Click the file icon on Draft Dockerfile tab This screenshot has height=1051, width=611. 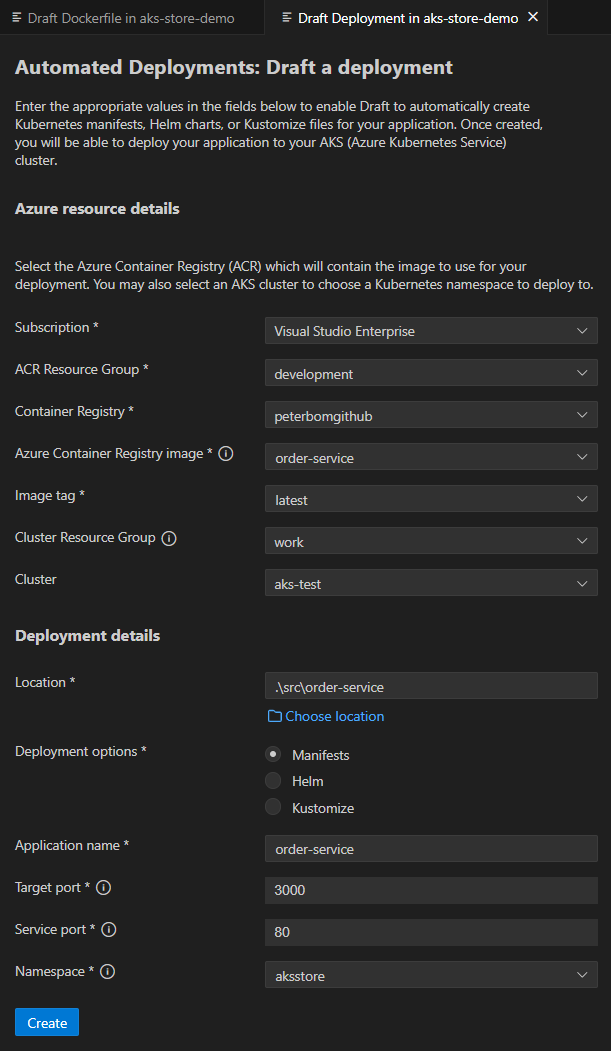tap(17, 17)
